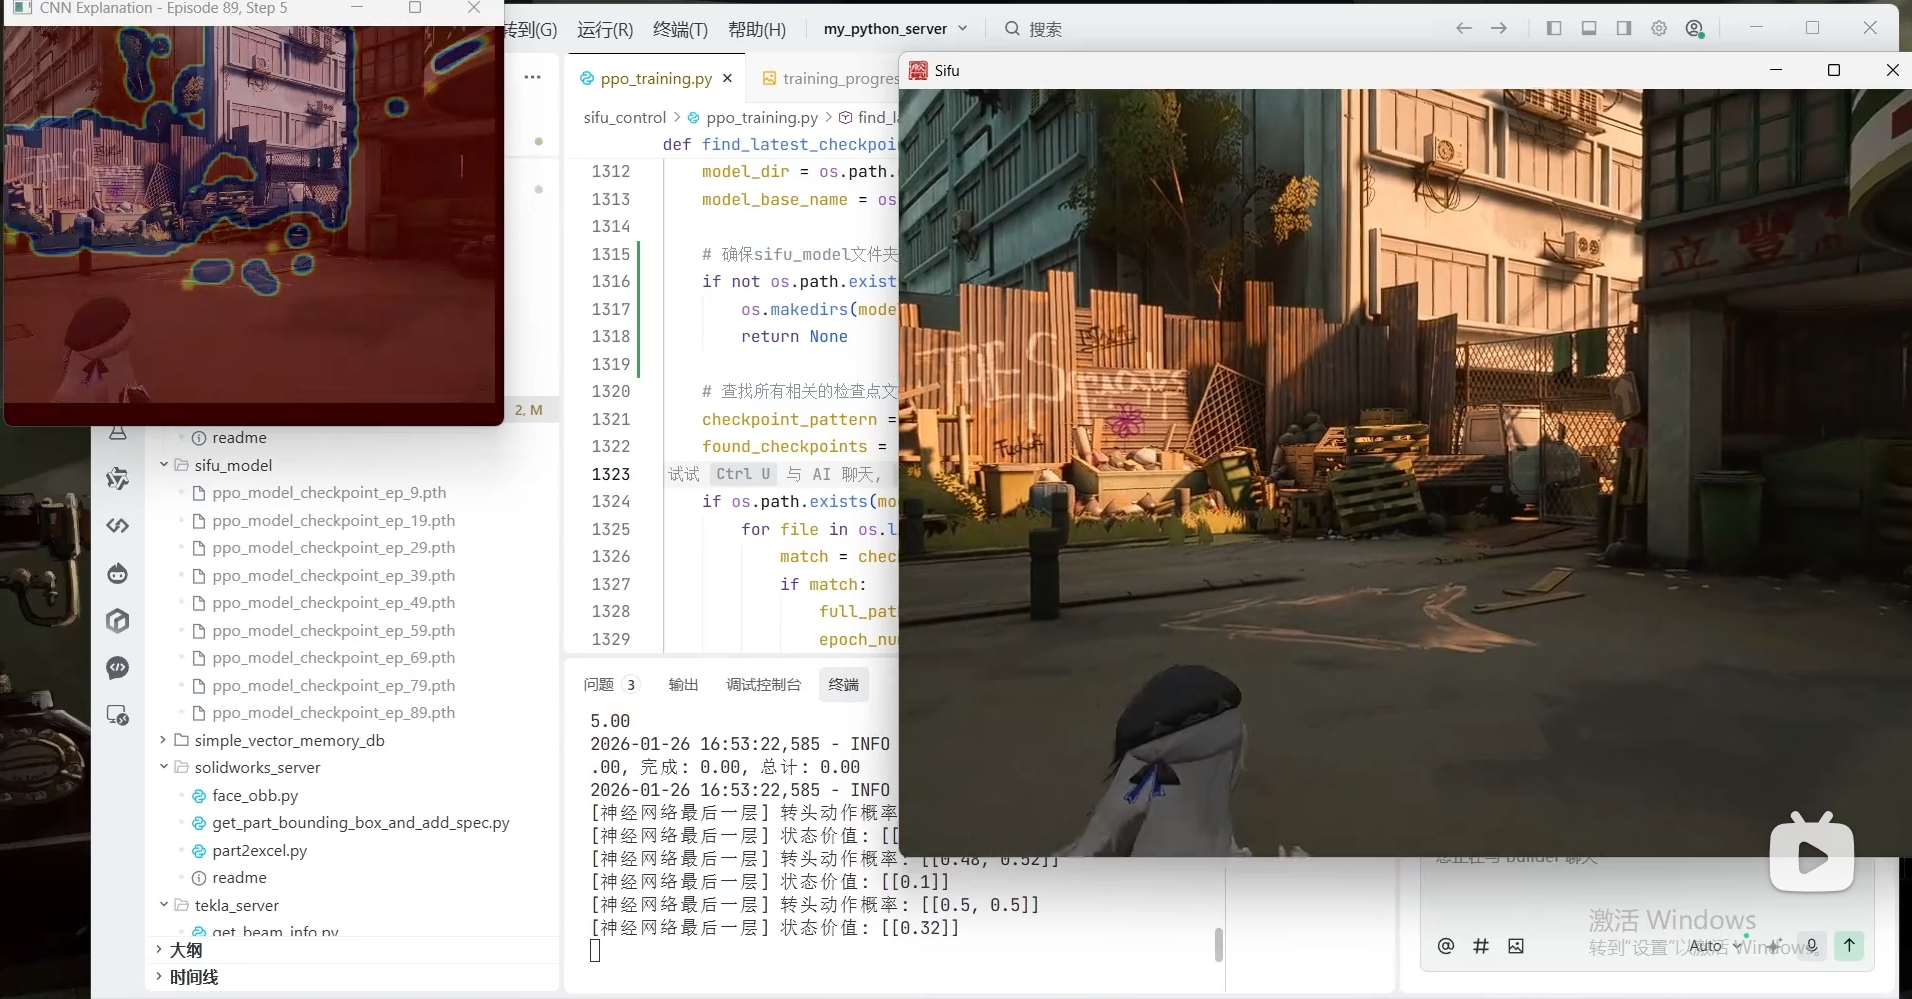The image size is (1912, 999).
Task: Open ppo_model_checkpoint_ep_19.pth file
Action: tap(333, 520)
